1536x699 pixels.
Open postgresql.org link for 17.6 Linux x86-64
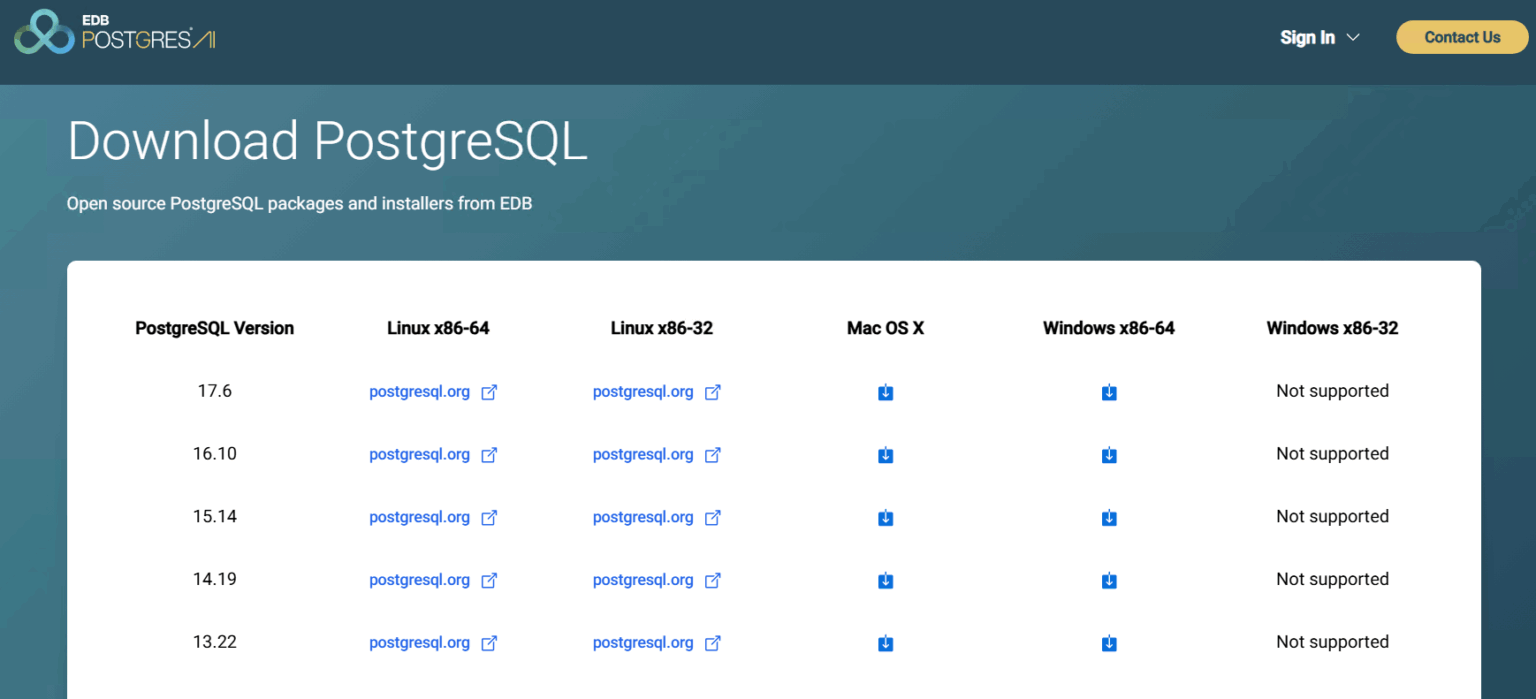pos(420,391)
